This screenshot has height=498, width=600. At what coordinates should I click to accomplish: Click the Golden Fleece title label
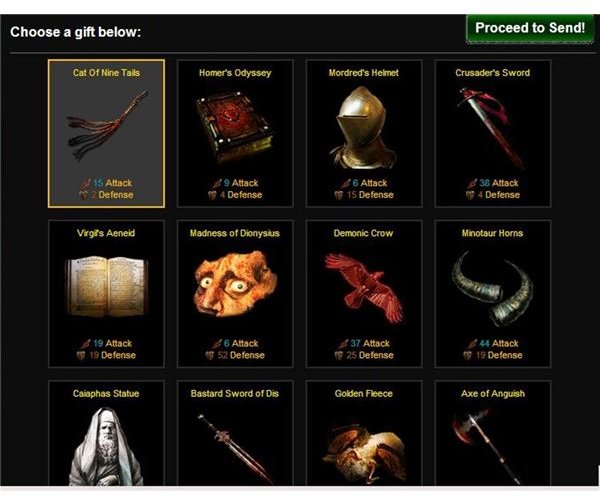tap(364, 394)
